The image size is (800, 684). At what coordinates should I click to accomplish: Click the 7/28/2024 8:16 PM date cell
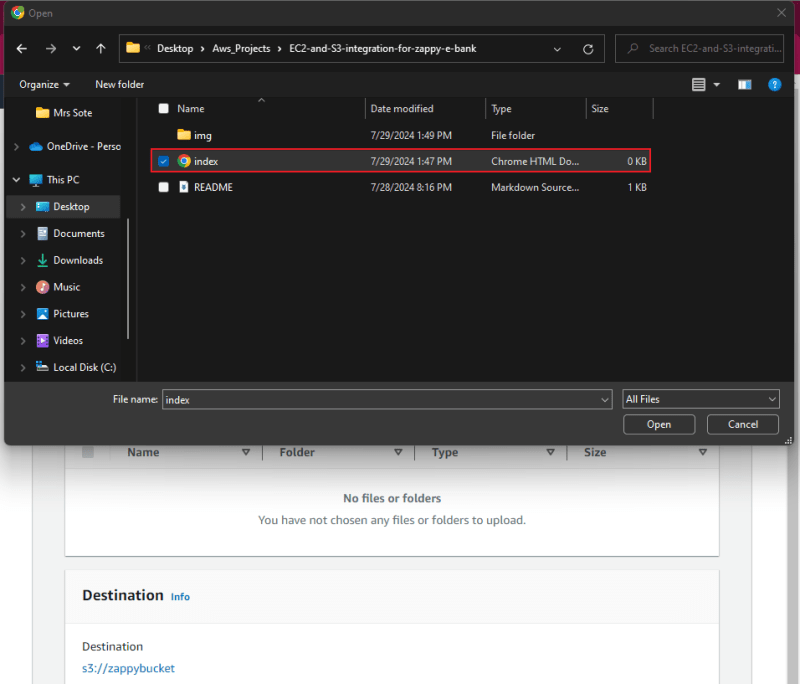(x=411, y=187)
